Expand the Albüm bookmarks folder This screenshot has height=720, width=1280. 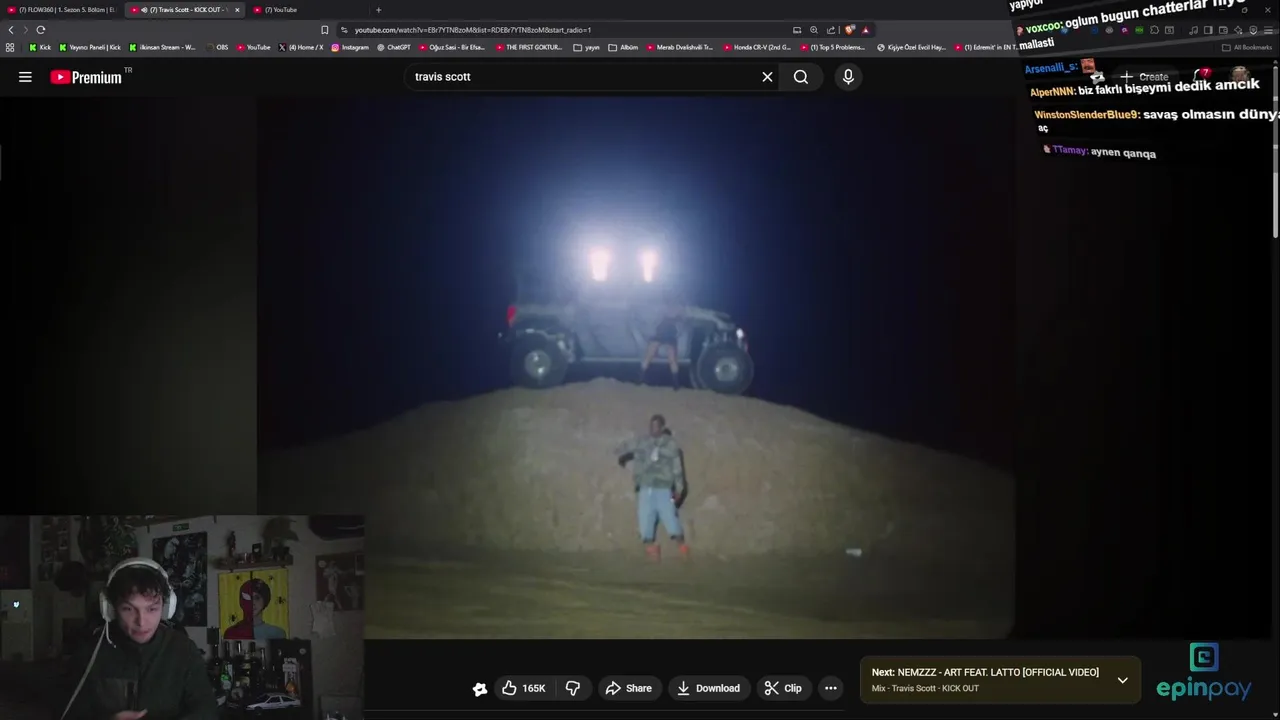tap(623, 47)
